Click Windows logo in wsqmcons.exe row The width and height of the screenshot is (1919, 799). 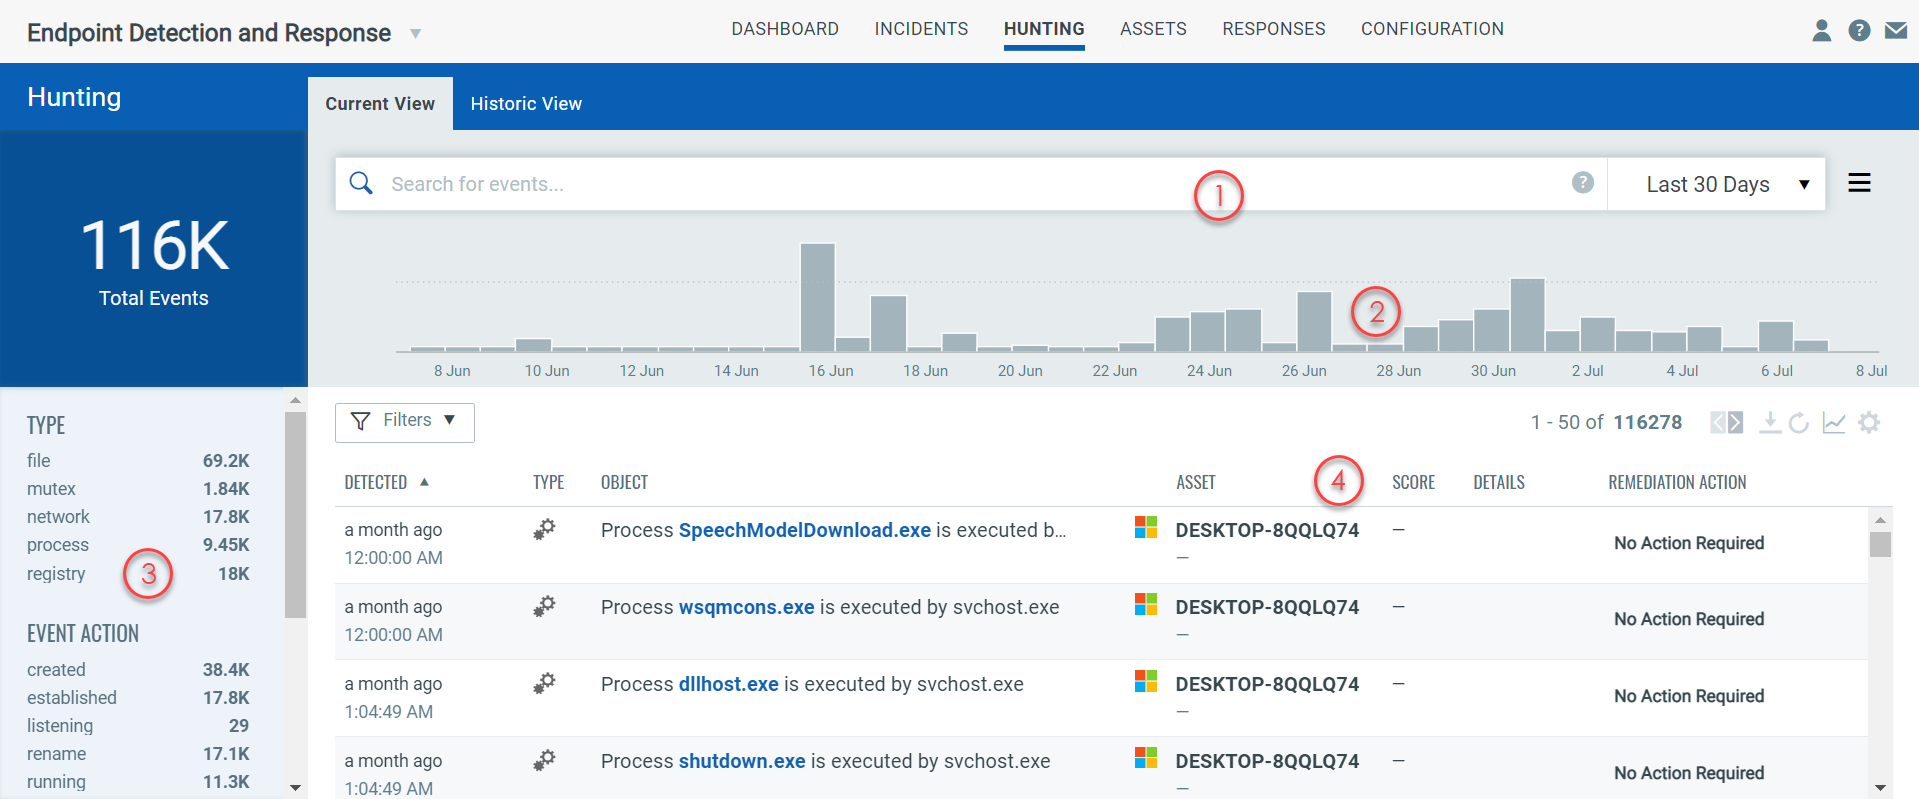[1146, 604]
